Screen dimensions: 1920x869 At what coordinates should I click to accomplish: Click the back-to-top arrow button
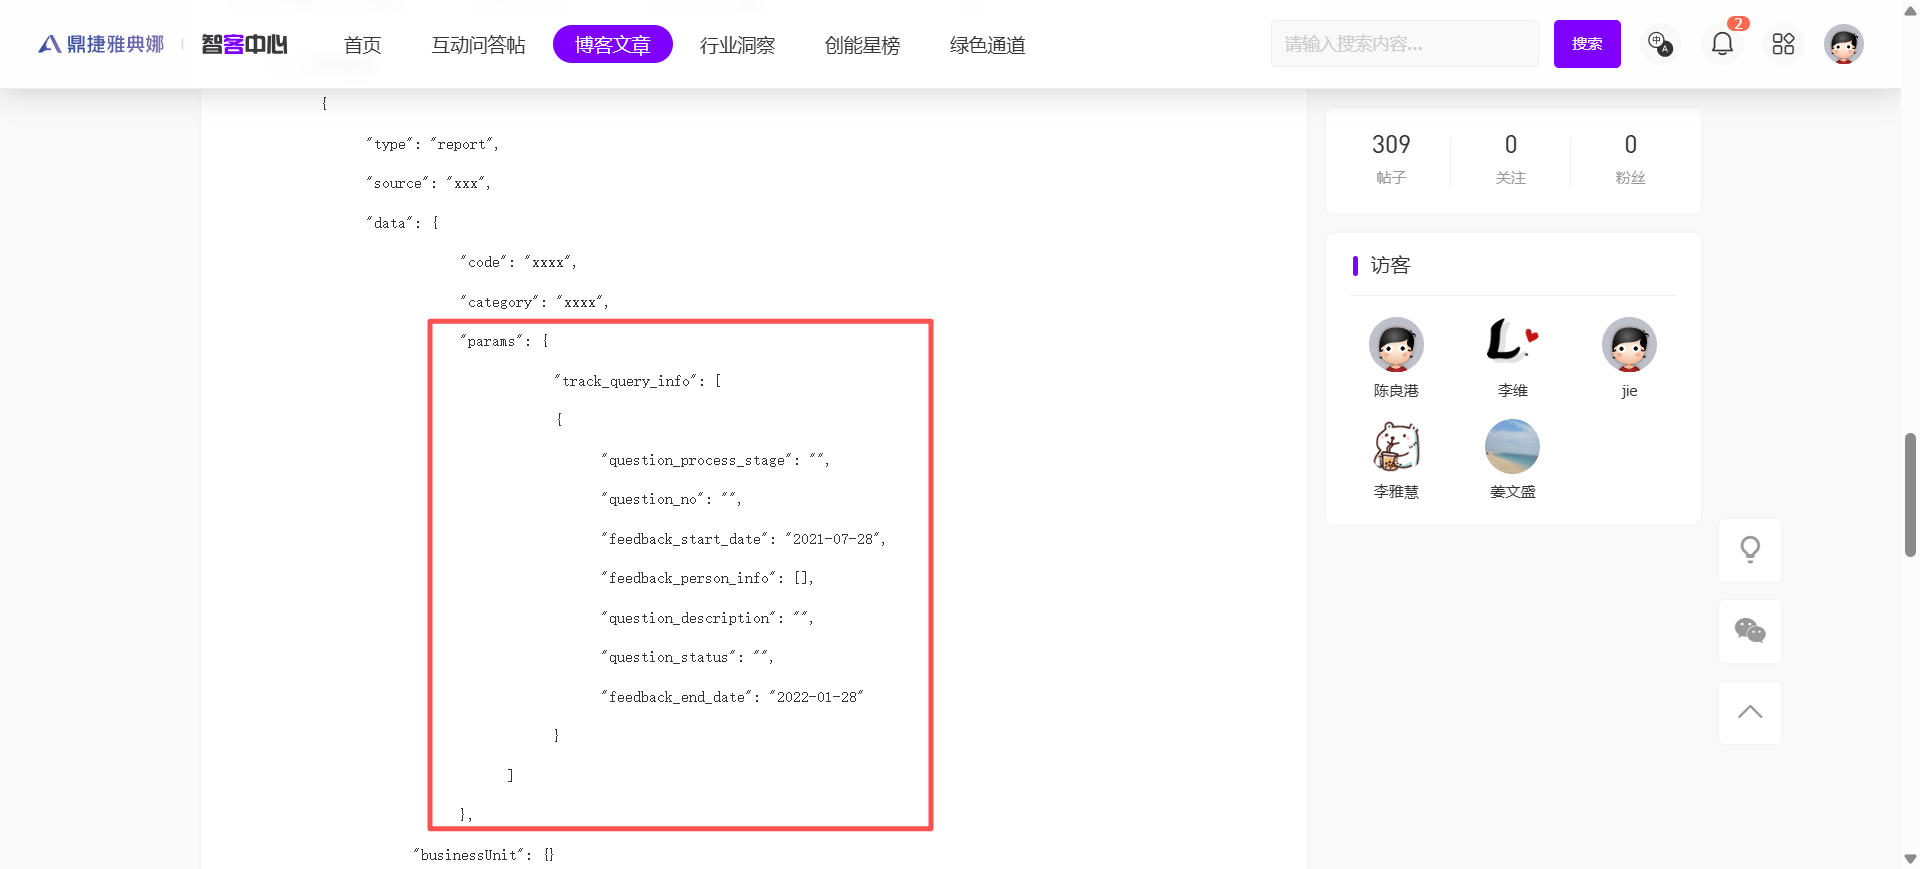coord(1750,713)
